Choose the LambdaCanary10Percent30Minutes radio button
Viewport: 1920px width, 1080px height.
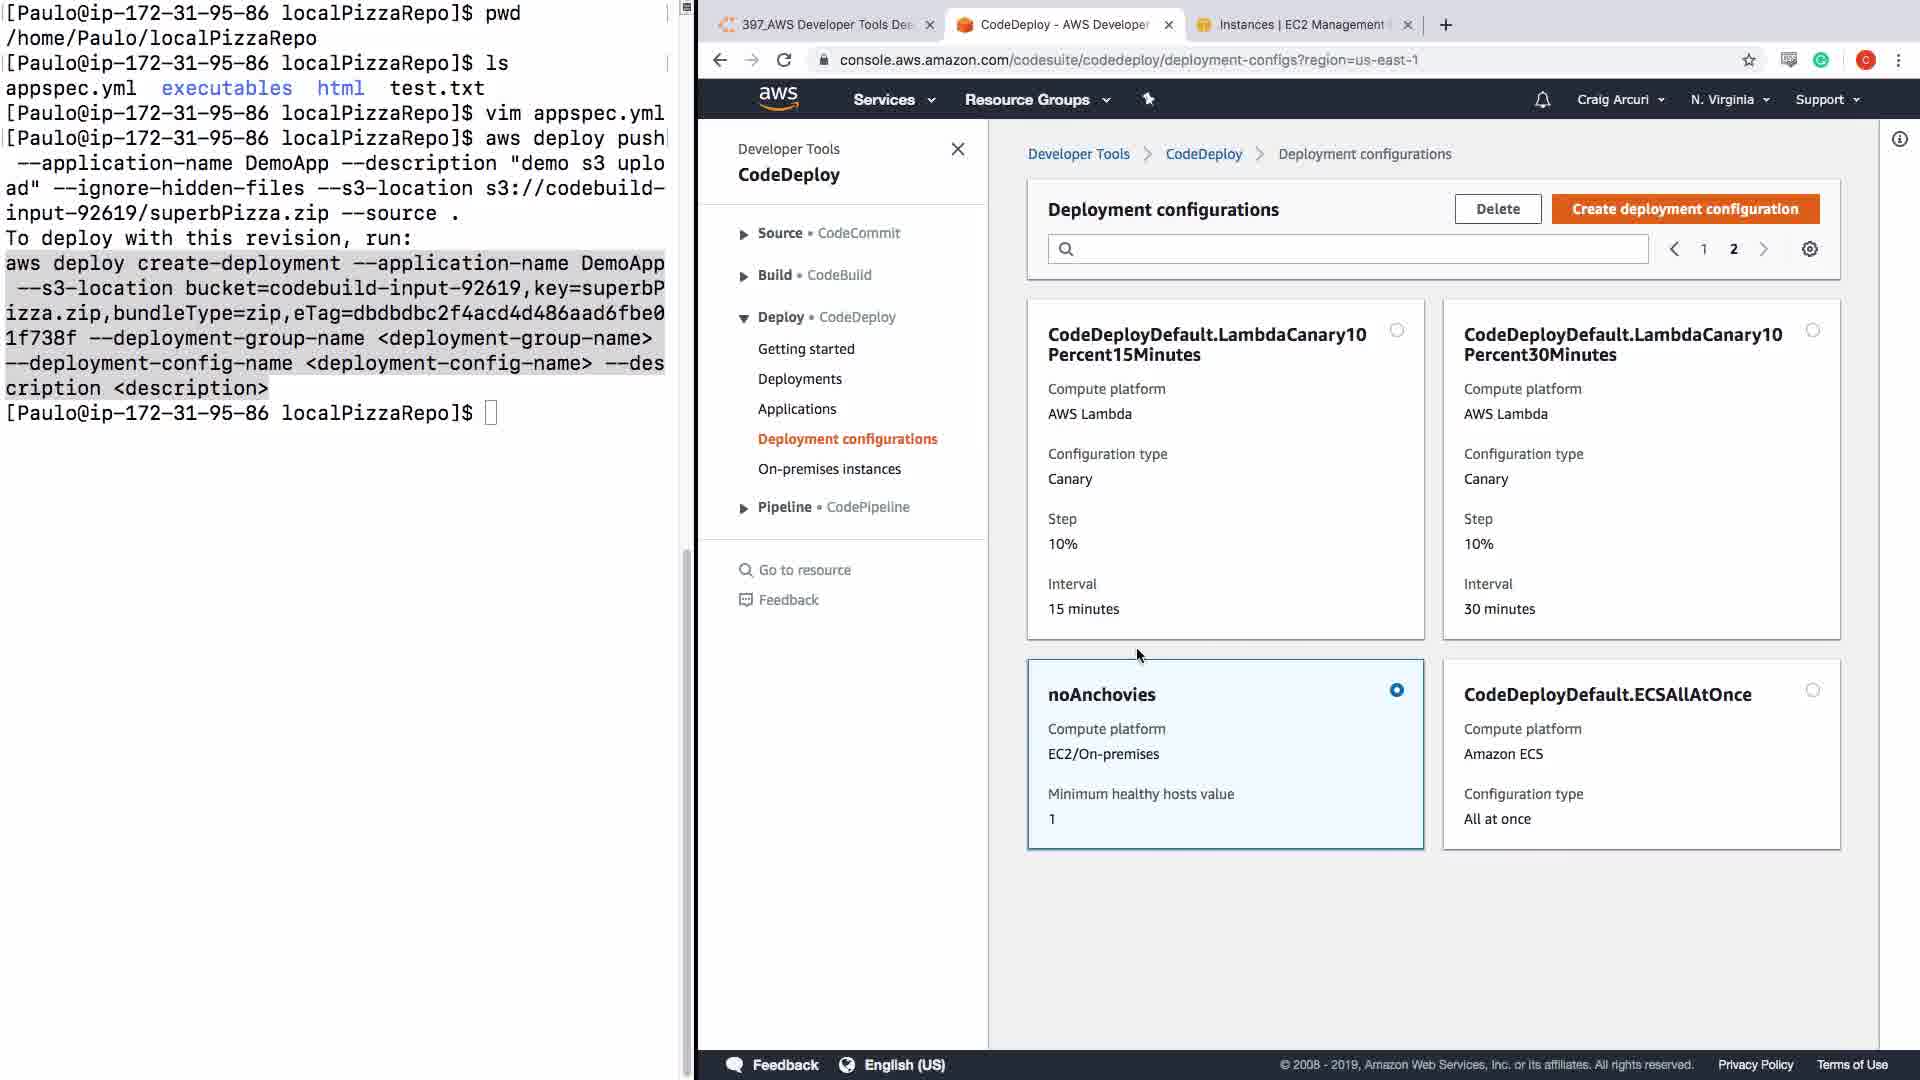(1812, 330)
